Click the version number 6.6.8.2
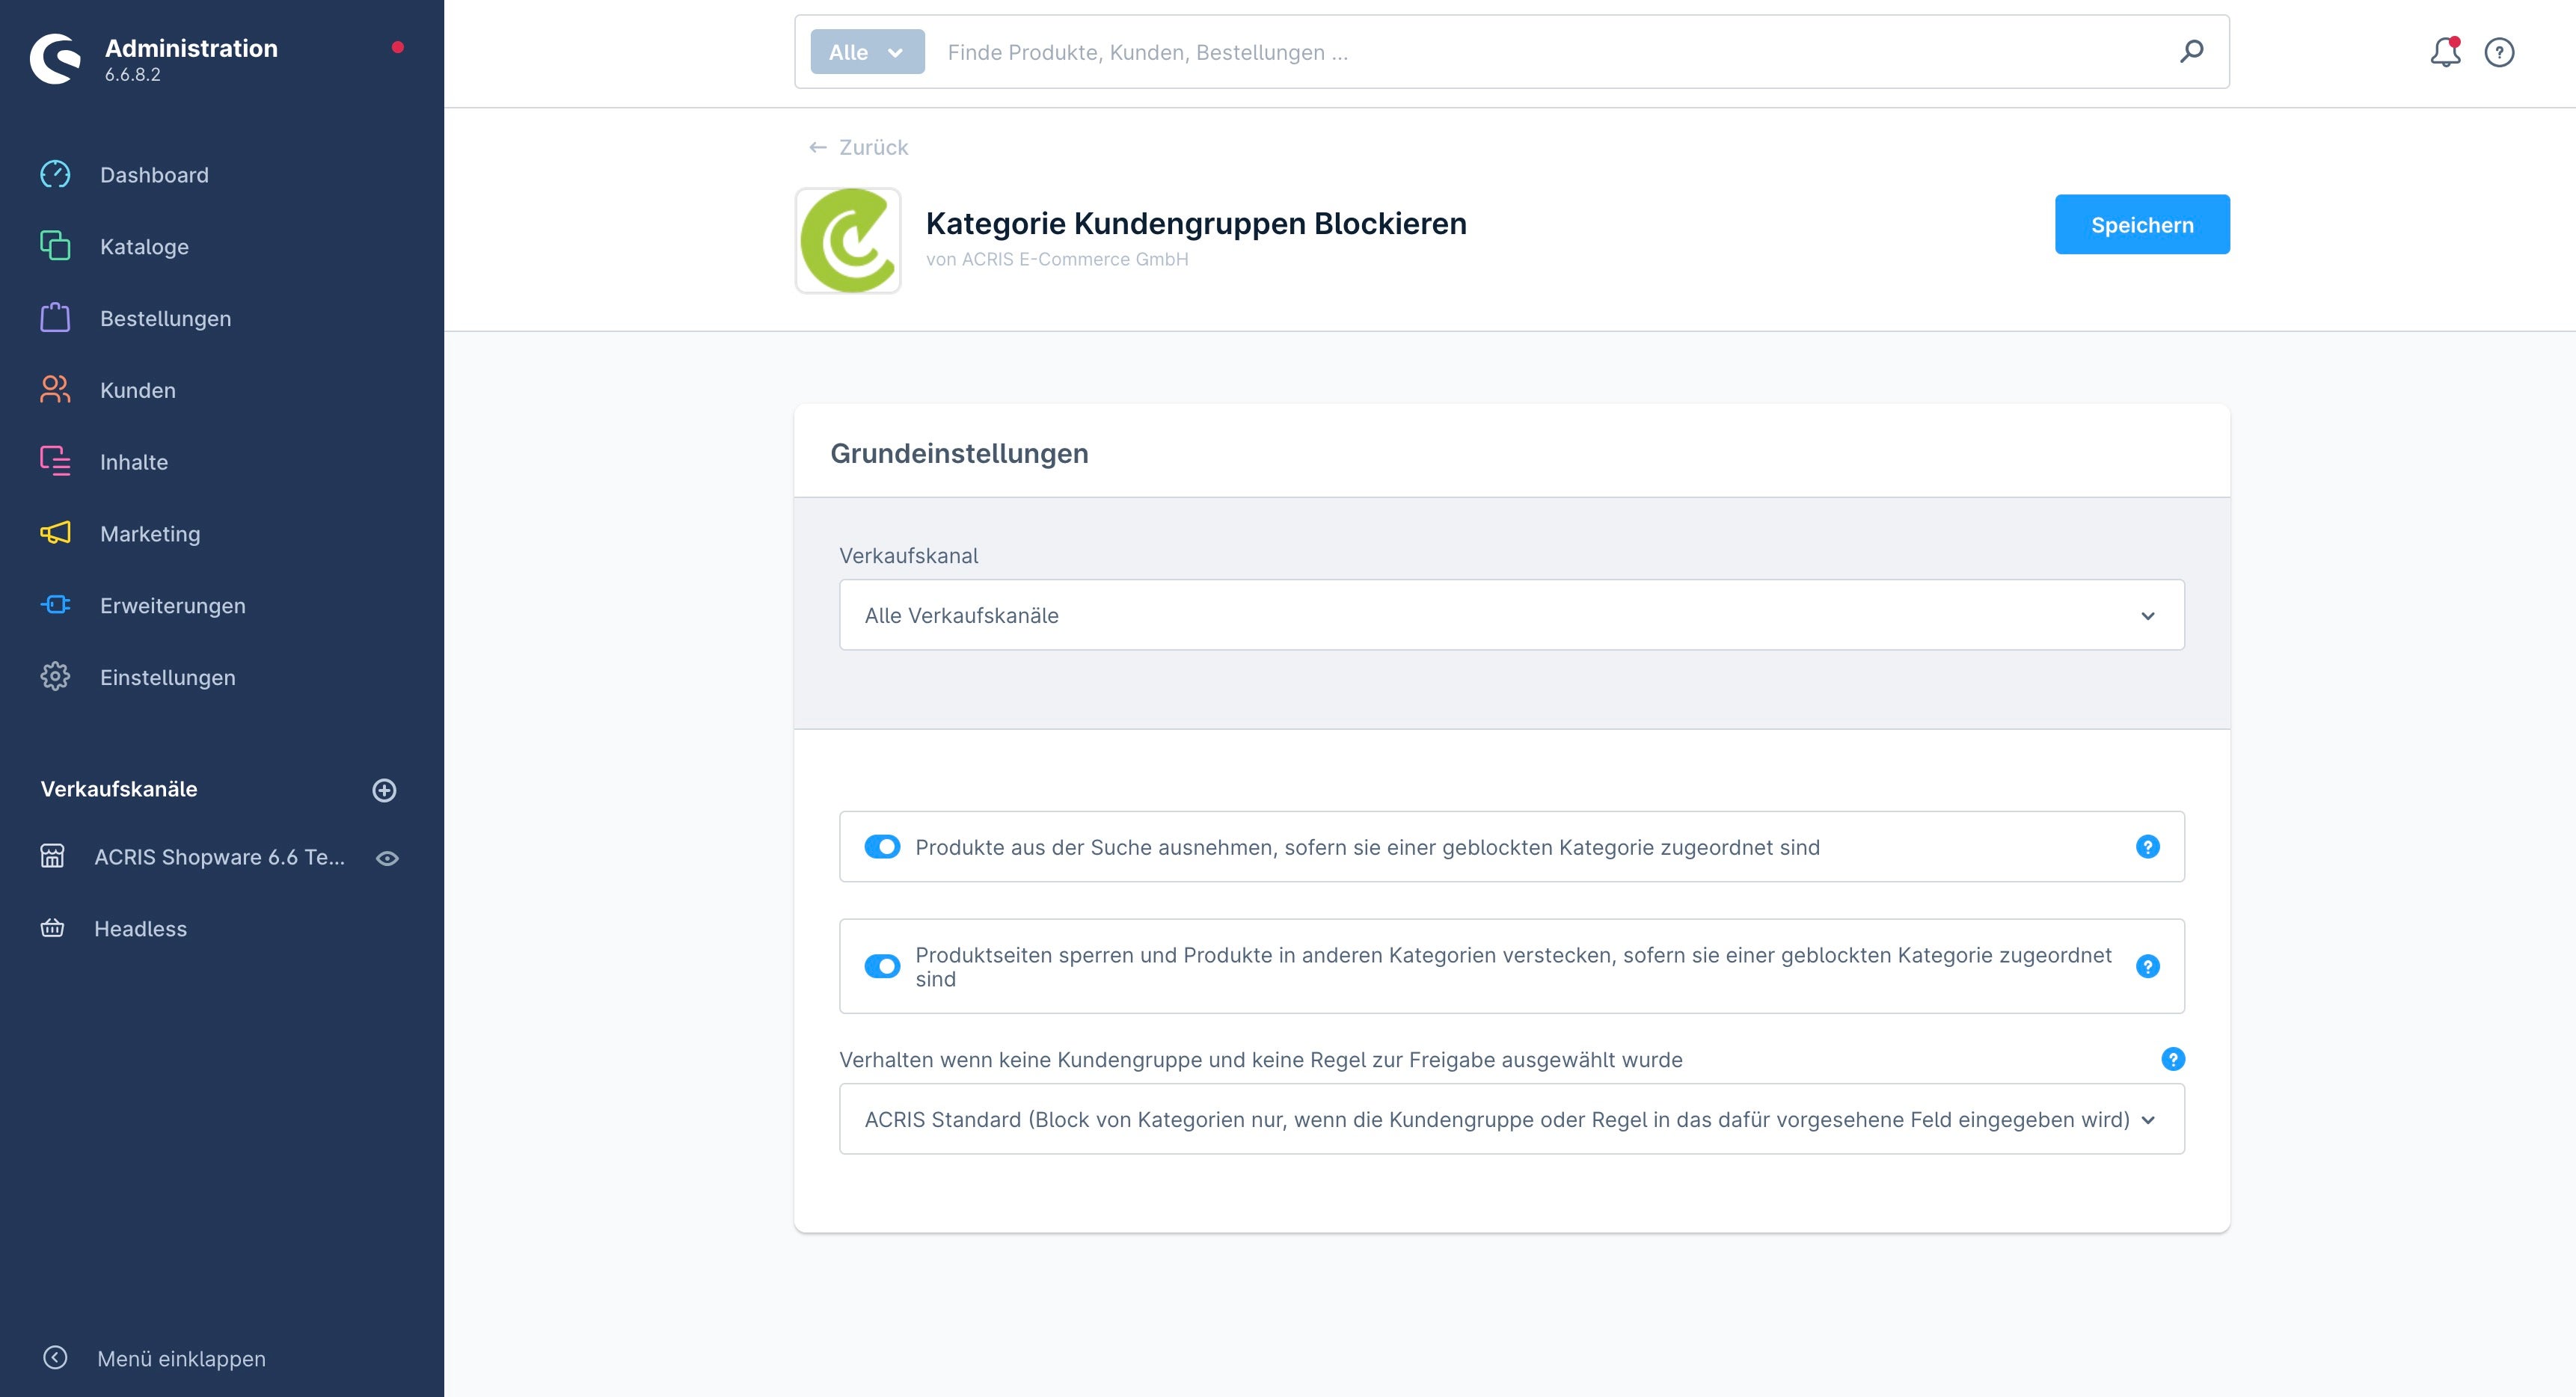The image size is (2576, 1397). pyautogui.click(x=133, y=75)
